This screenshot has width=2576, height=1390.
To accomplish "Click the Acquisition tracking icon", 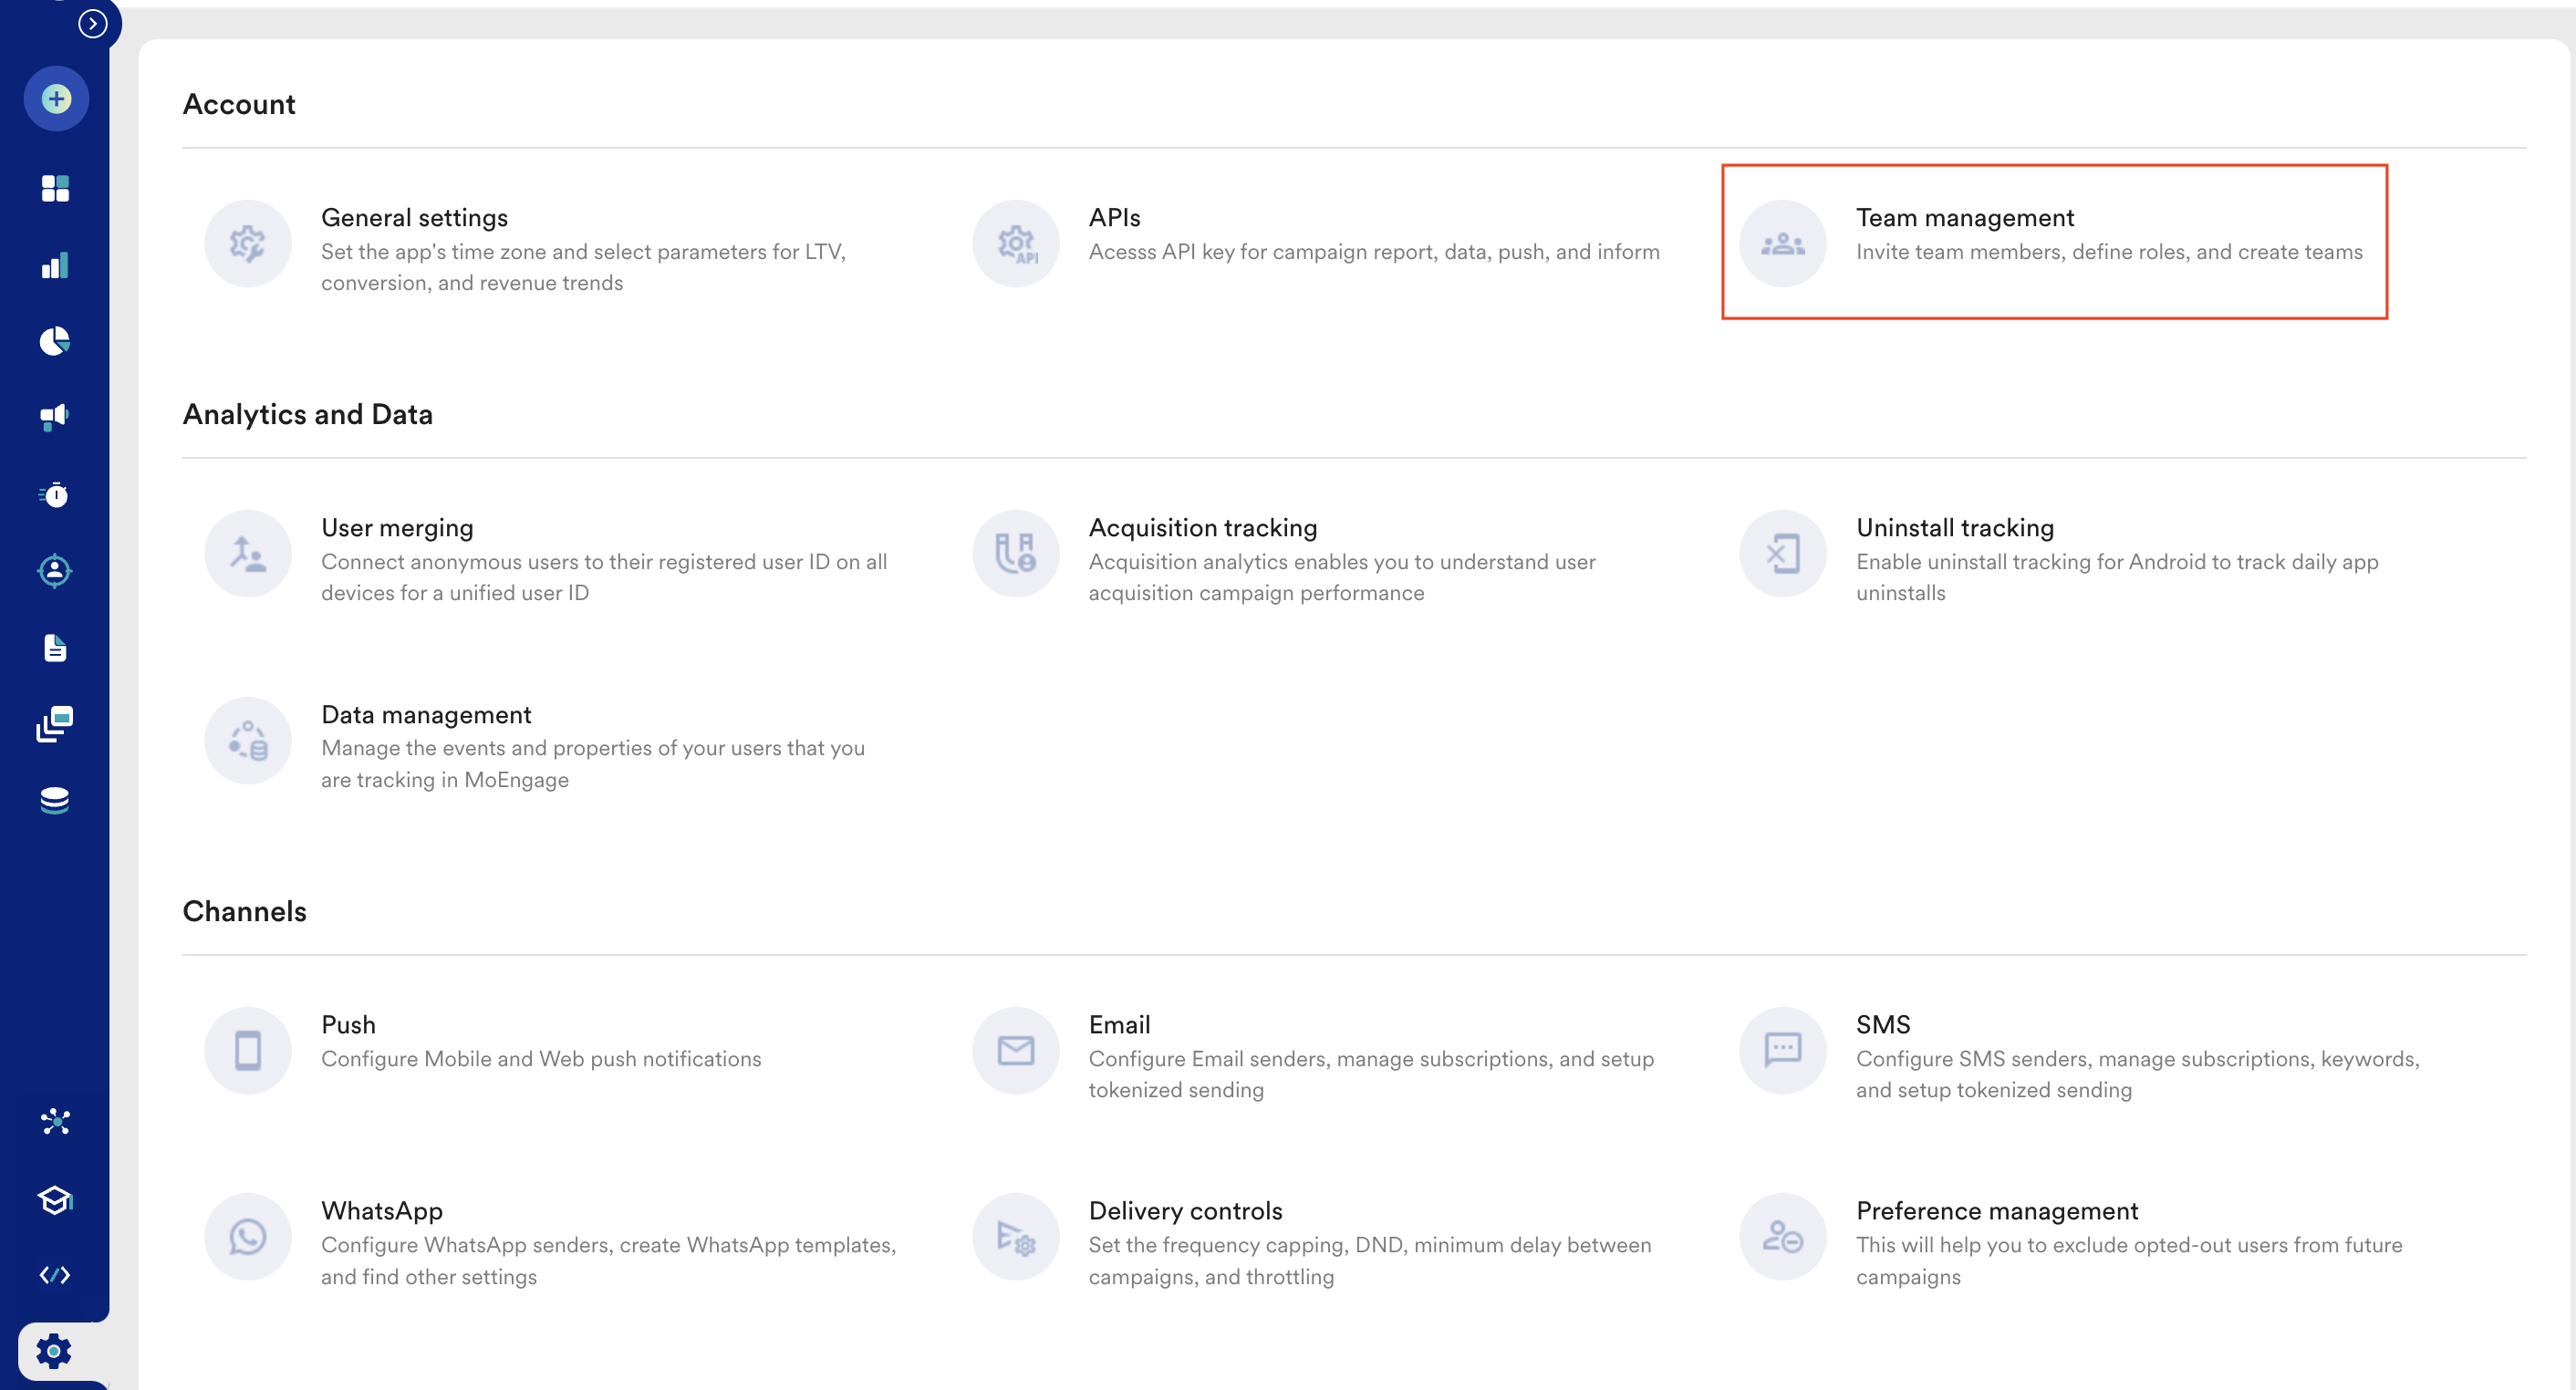I will tap(1015, 553).
